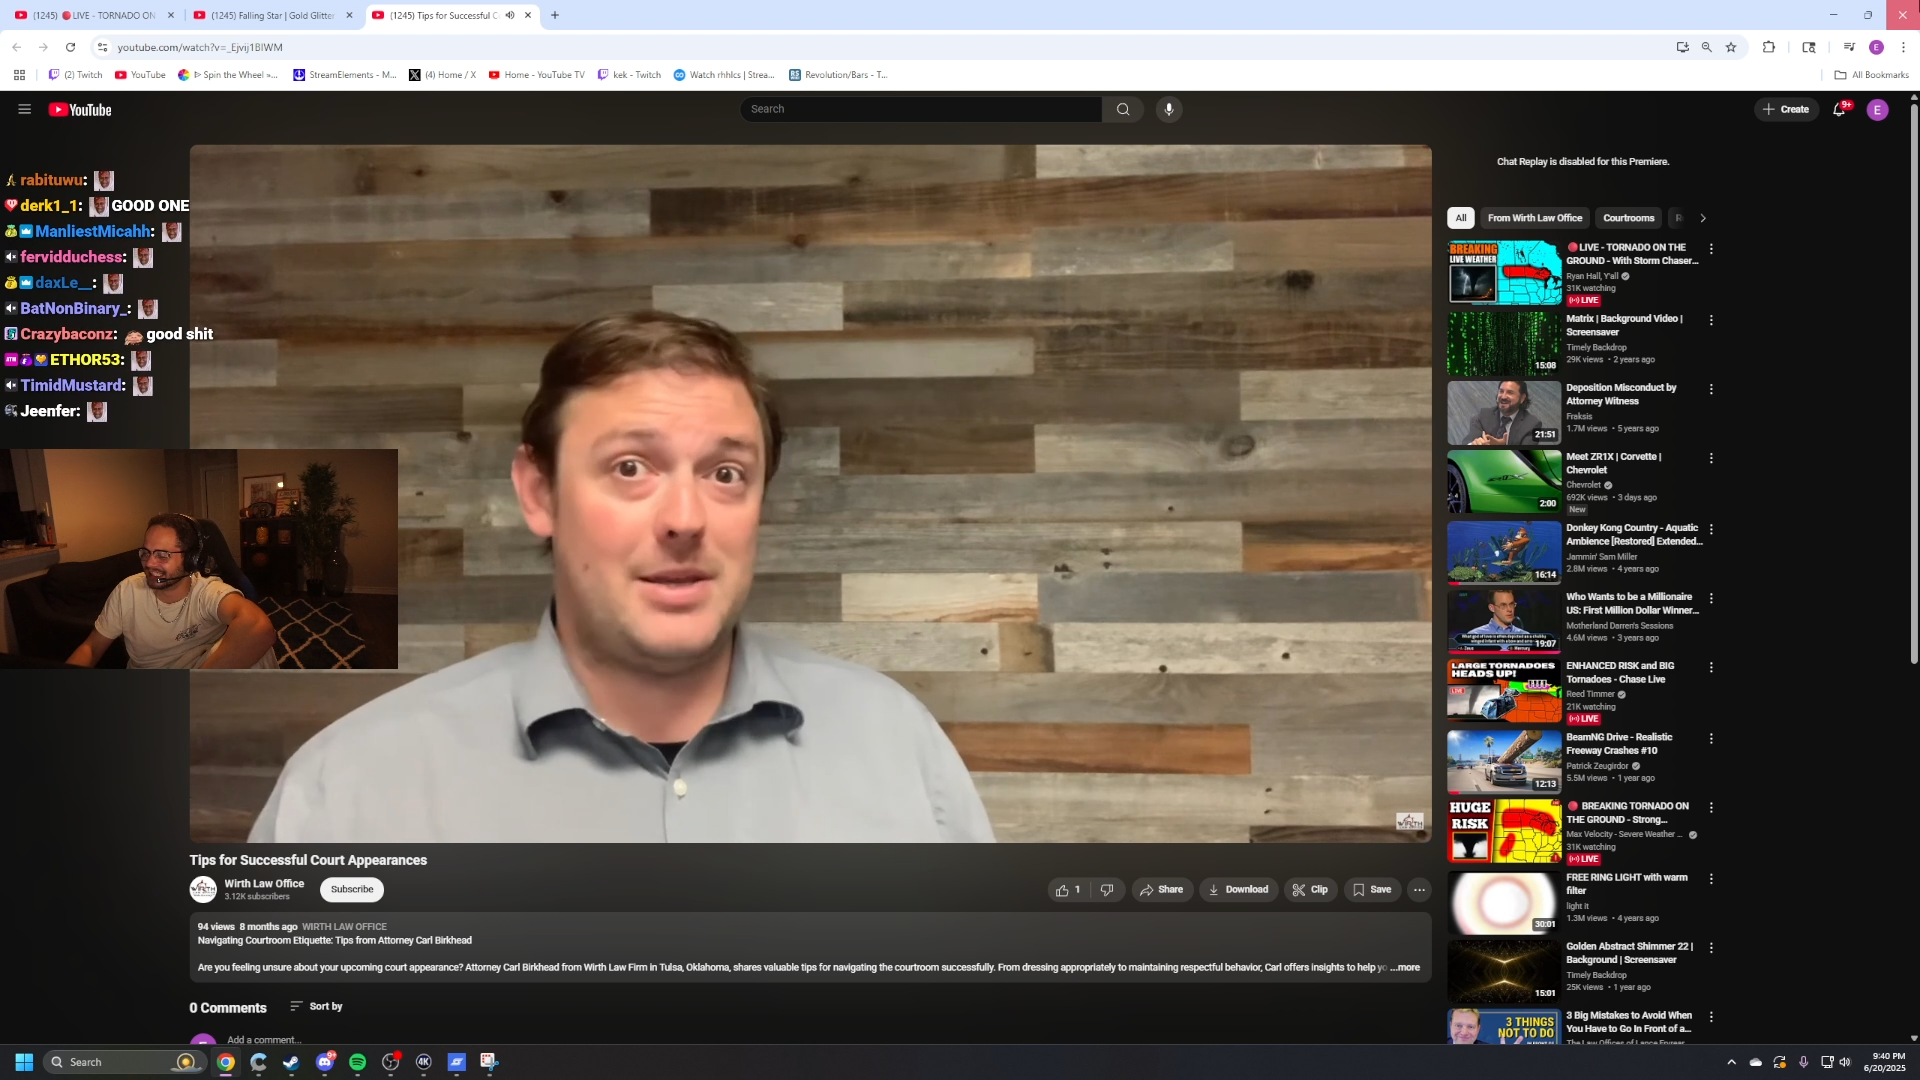Open the Wirth Law Office channel avatar

(203, 889)
